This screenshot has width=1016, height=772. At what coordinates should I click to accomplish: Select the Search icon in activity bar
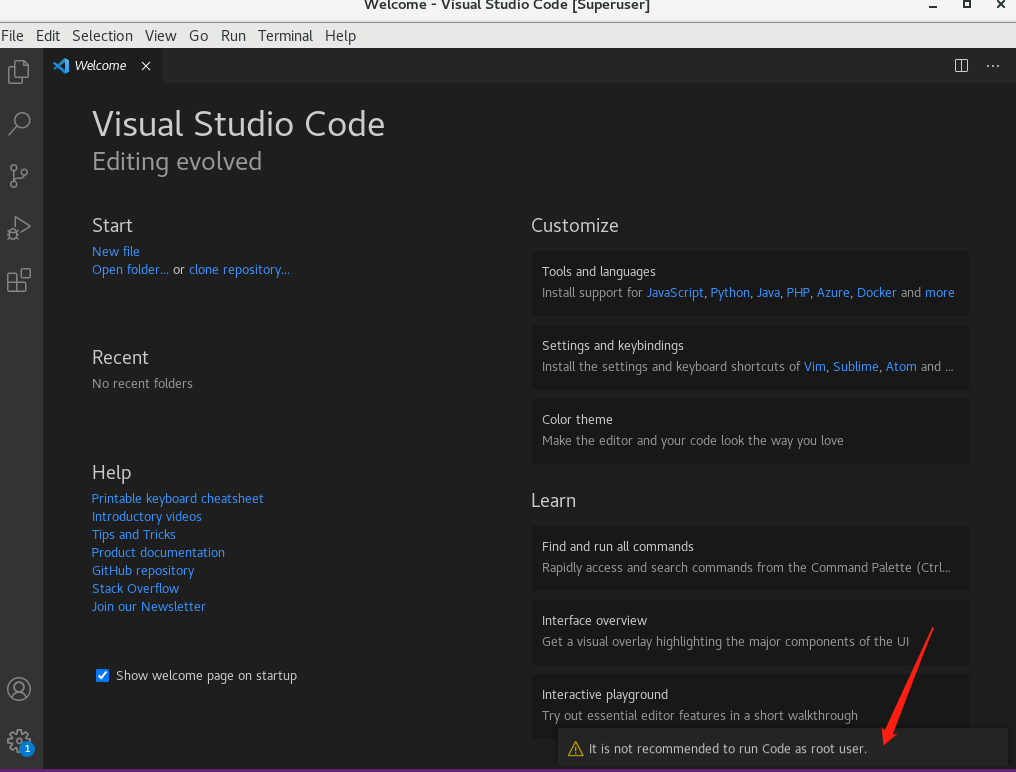click(18, 123)
